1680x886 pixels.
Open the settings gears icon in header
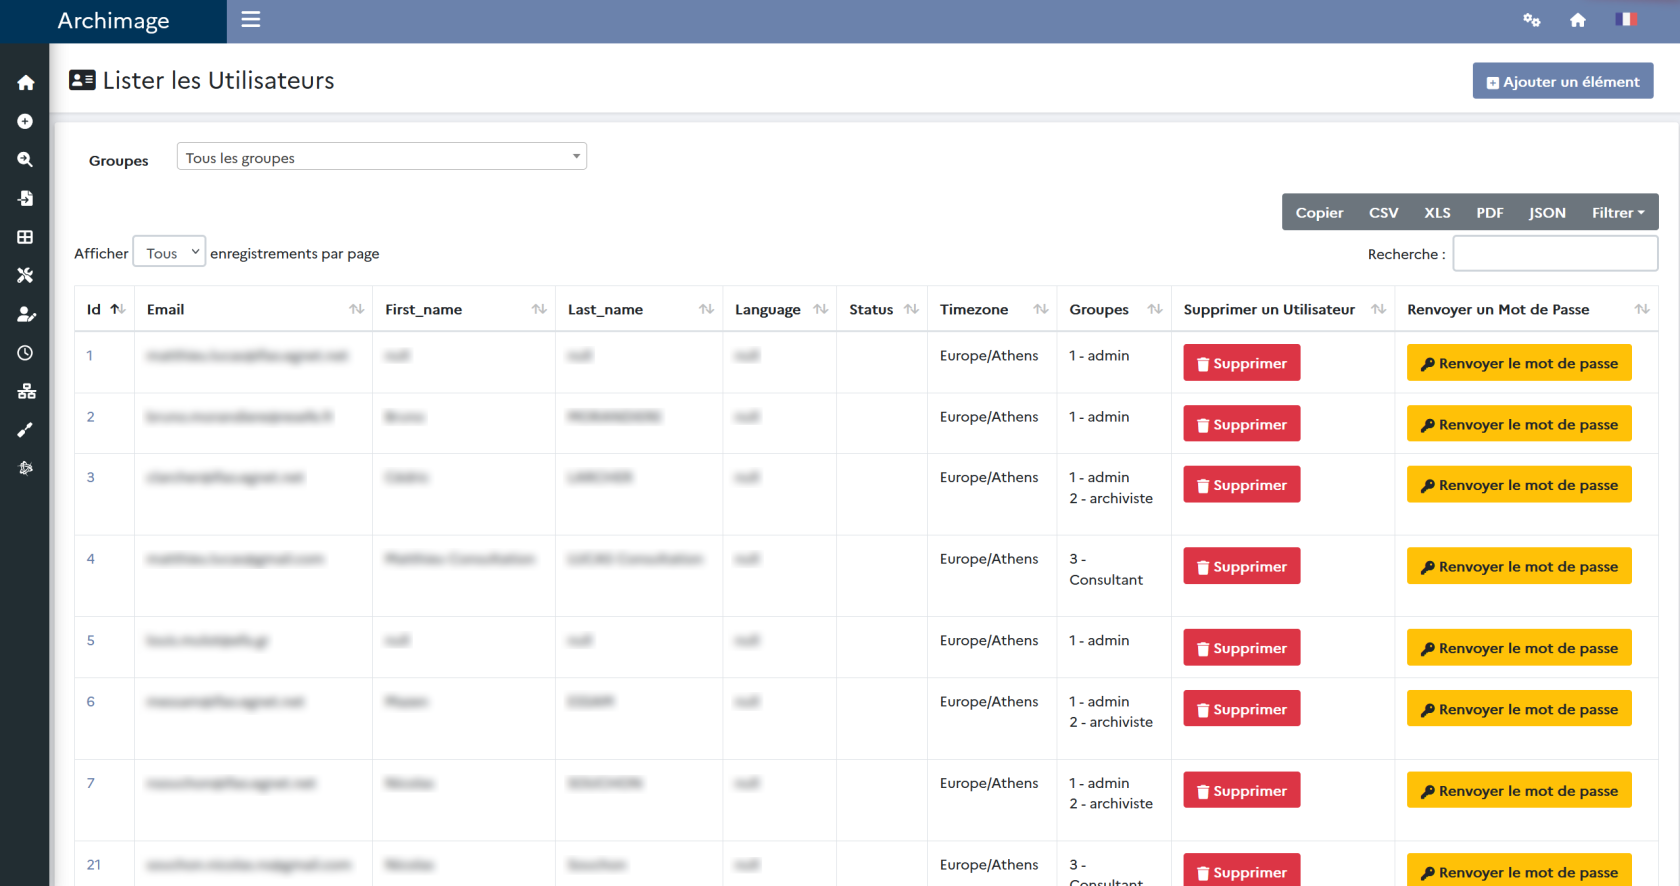pos(1531,20)
